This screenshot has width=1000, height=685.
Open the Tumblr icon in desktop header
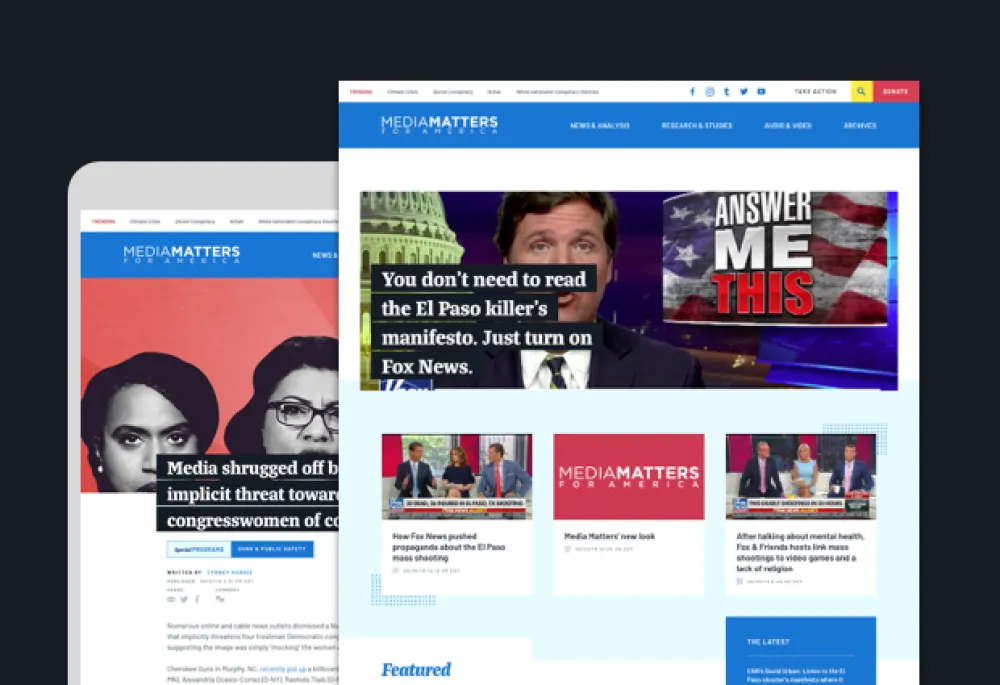point(726,92)
